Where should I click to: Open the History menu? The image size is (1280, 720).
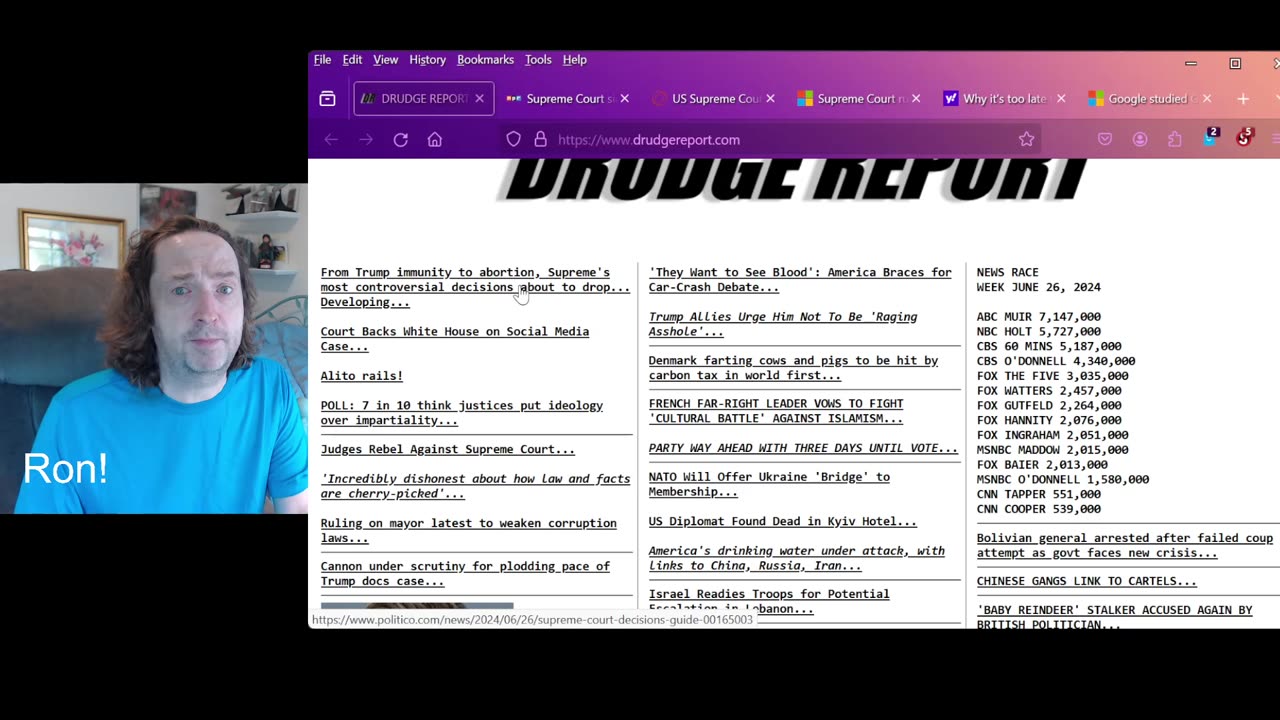[x=427, y=60]
